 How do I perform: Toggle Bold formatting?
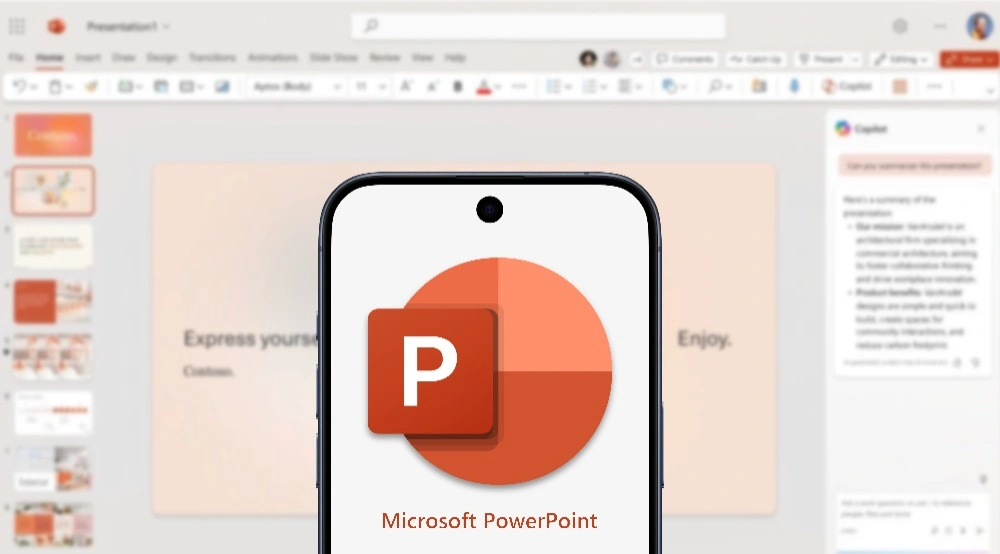coord(457,86)
